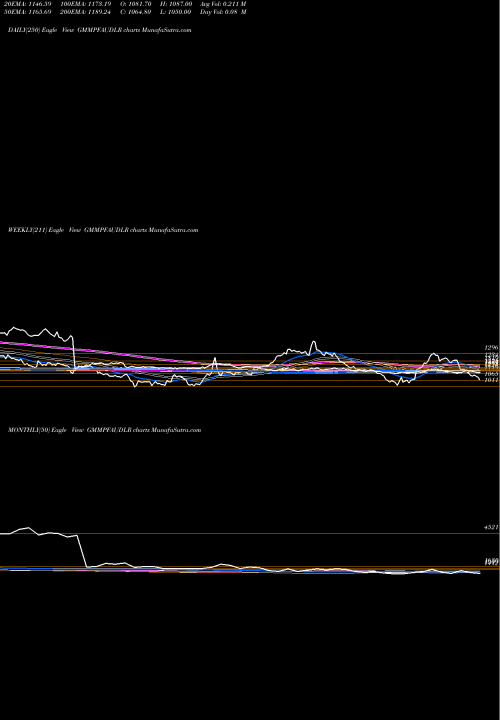The height and width of the screenshot is (720, 500).
Task: Click the 50EMA: 1165.69 value
Action: (x=28, y=12)
